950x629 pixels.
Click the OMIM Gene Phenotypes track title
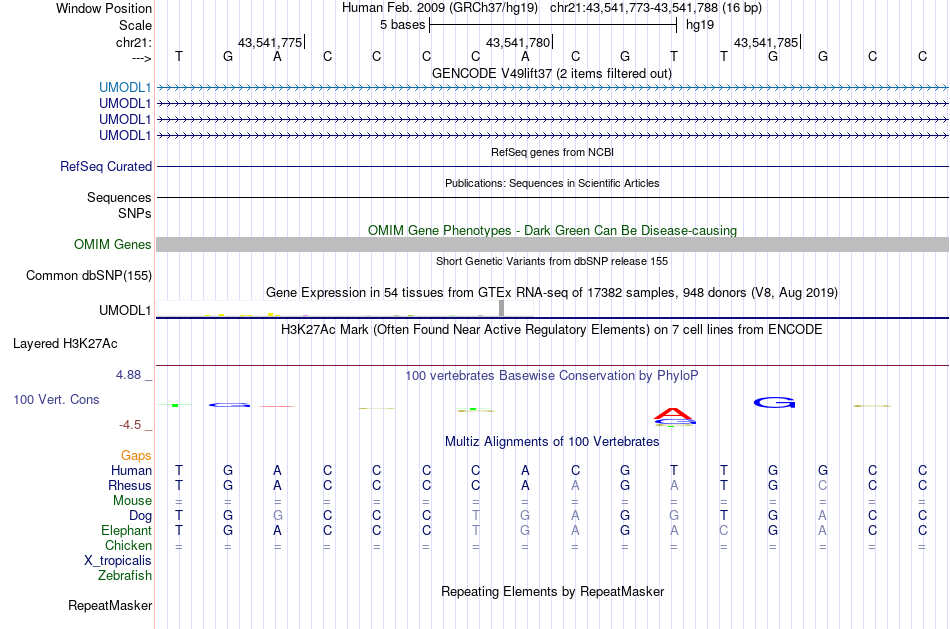(553, 230)
